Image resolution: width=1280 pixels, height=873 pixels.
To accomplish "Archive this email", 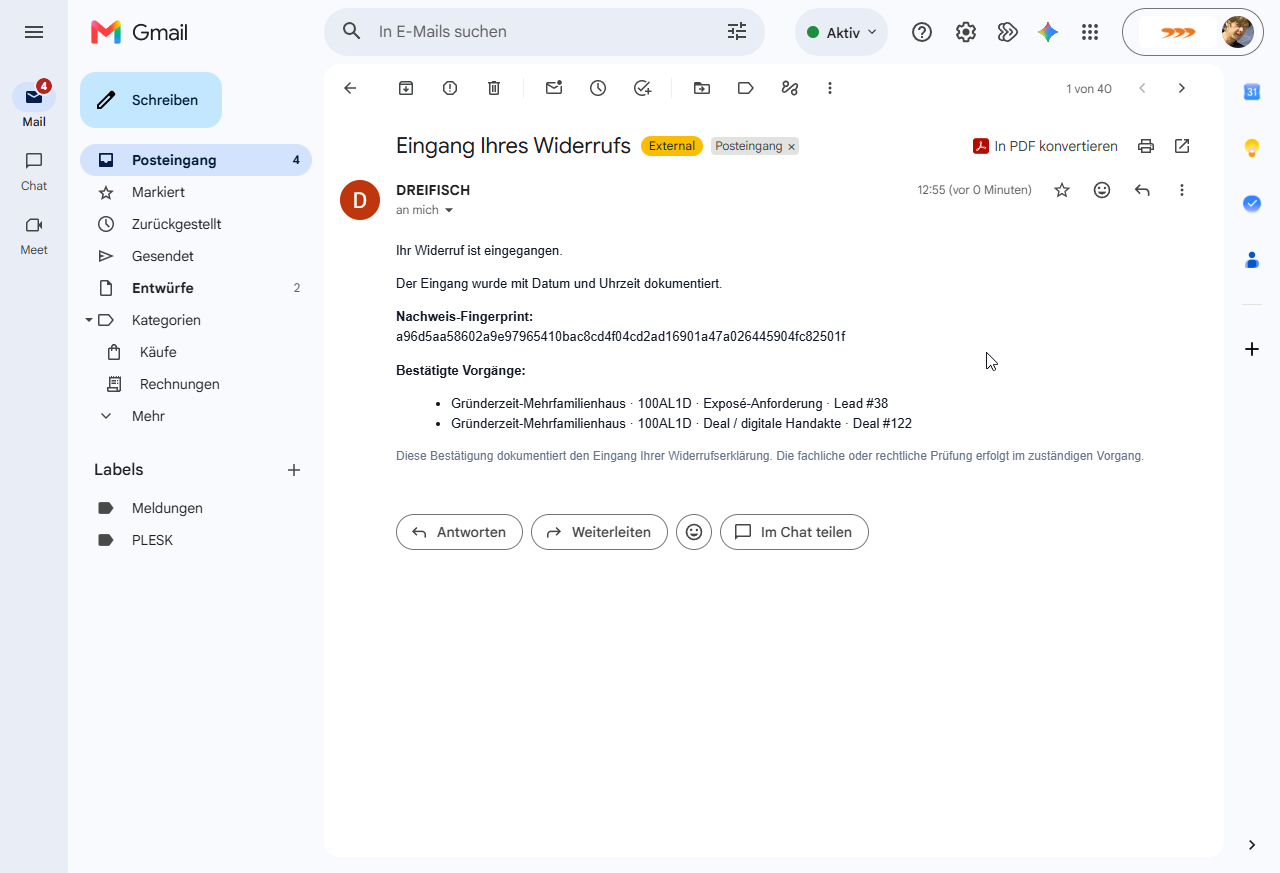I will (406, 88).
